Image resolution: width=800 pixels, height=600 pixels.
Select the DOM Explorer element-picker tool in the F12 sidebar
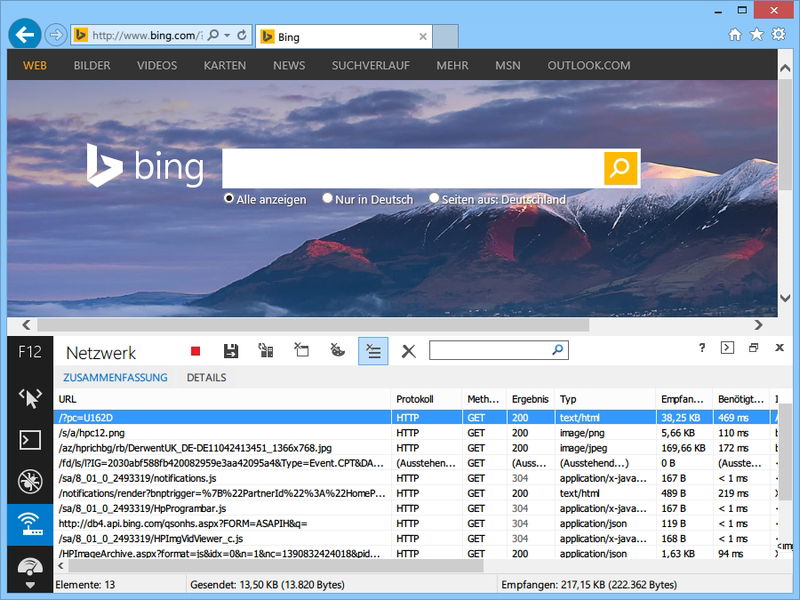pyautogui.click(x=30, y=398)
